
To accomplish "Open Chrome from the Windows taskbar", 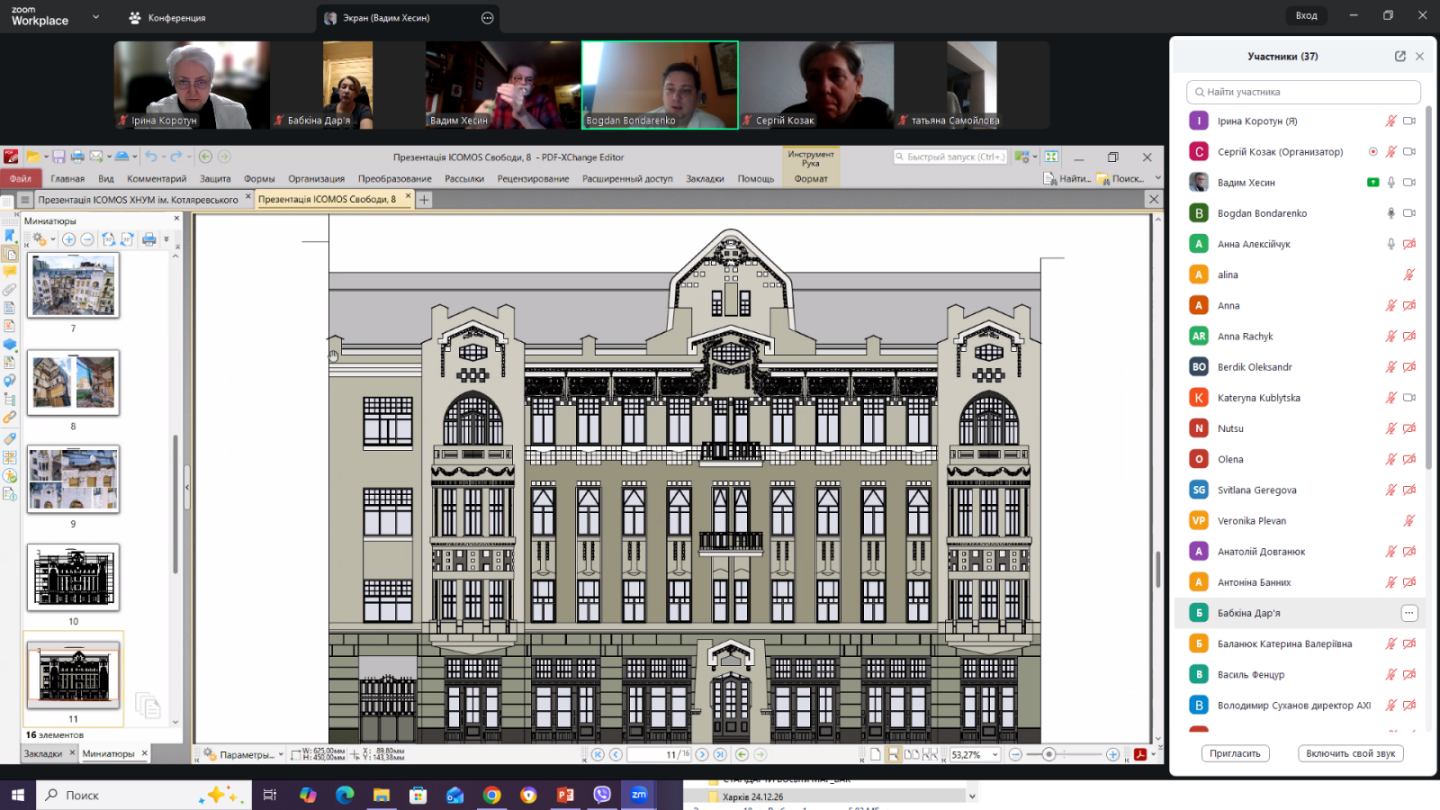I will pyautogui.click(x=491, y=795).
